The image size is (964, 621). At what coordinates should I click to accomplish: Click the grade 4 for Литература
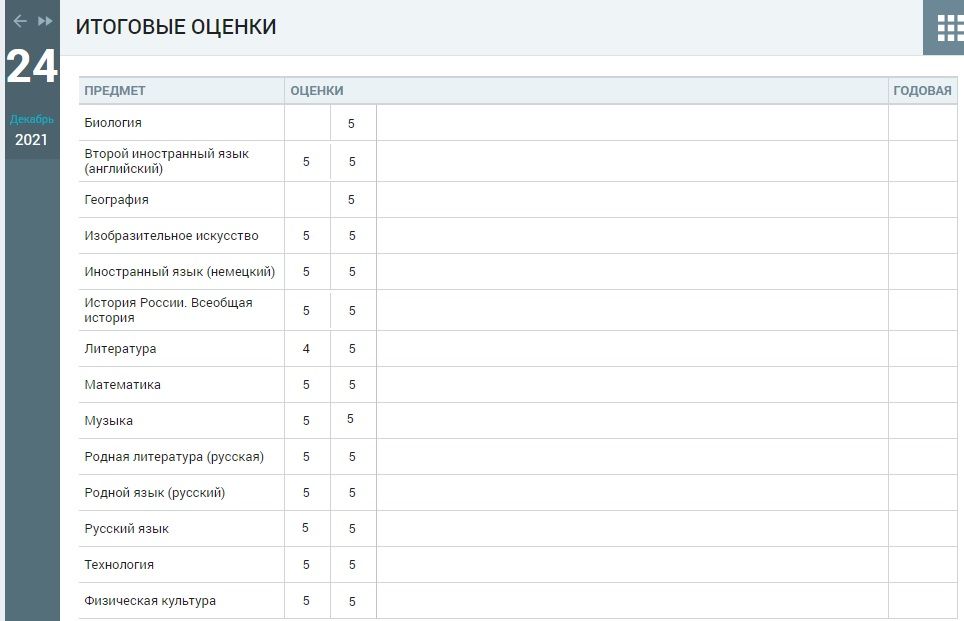pos(306,349)
